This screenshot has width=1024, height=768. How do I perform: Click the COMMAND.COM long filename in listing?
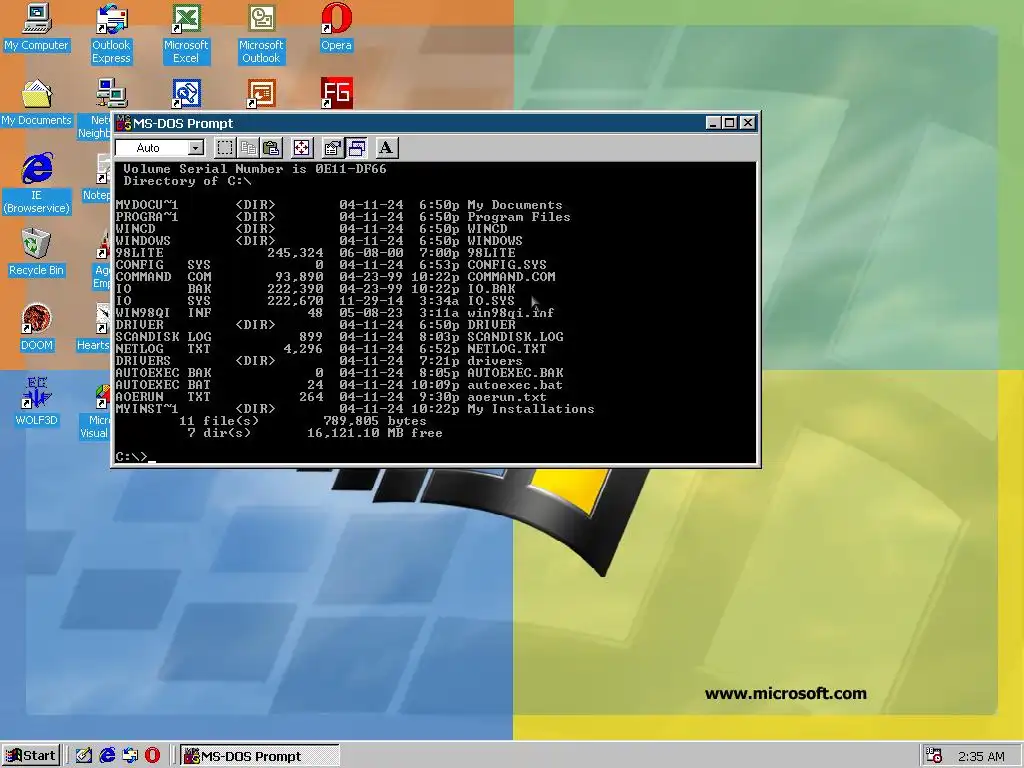point(511,276)
